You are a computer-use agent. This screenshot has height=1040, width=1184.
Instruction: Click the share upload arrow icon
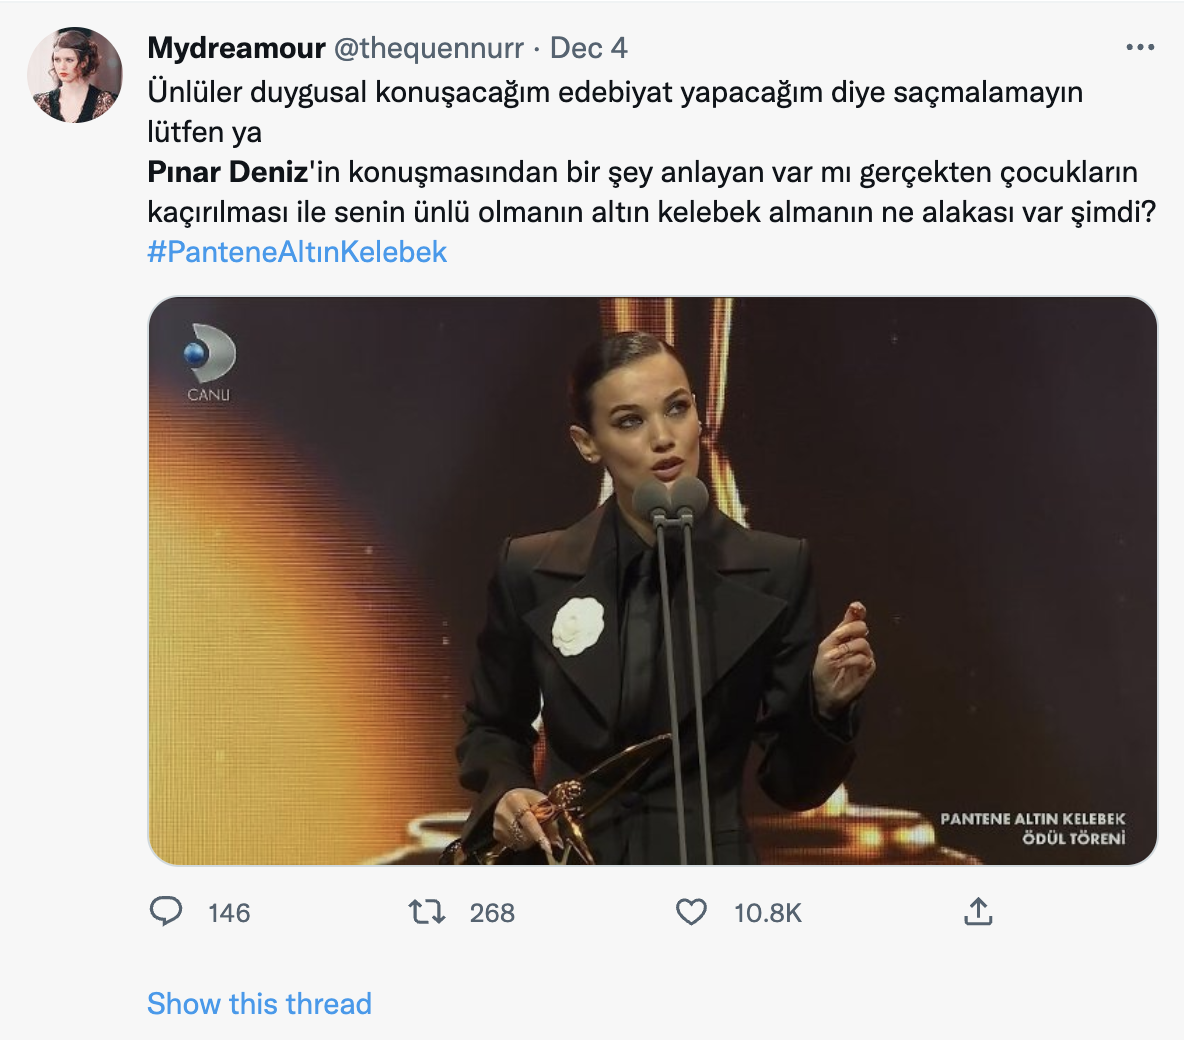point(978,912)
